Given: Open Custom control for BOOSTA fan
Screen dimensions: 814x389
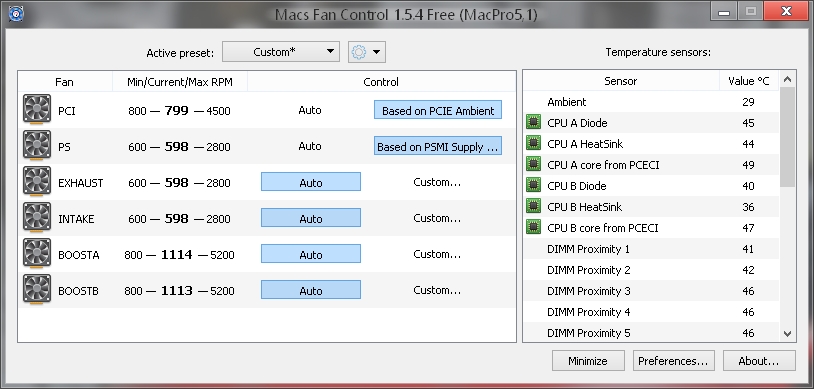Looking at the screenshot, I should (437, 254).
